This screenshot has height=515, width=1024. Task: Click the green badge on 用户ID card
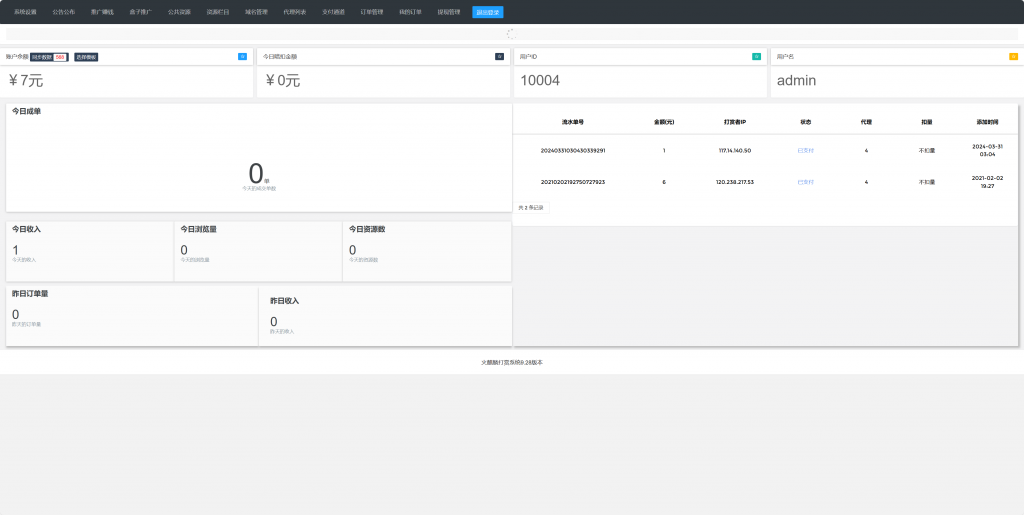[x=756, y=57]
